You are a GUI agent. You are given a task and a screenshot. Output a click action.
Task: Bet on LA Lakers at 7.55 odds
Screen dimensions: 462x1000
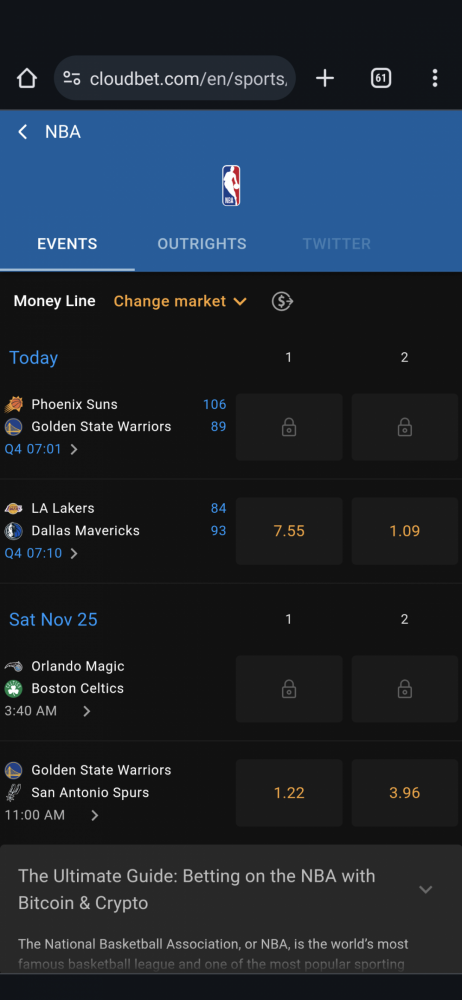[289, 531]
